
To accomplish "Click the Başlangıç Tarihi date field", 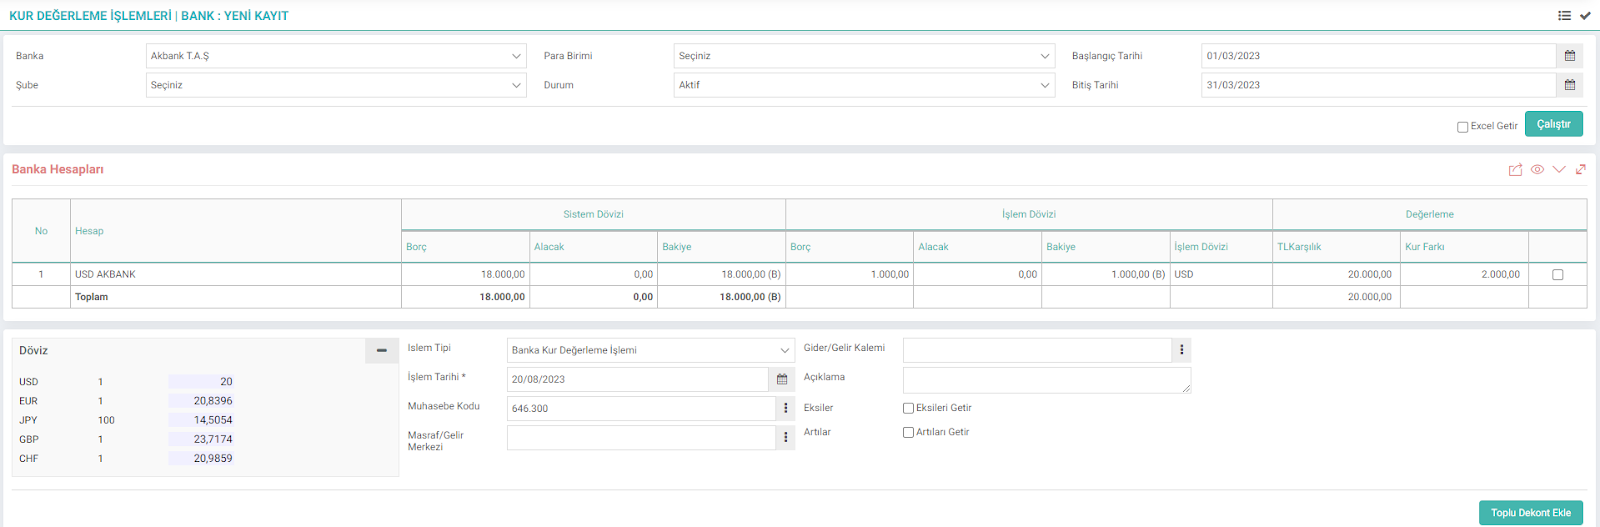I will point(1379,56).
